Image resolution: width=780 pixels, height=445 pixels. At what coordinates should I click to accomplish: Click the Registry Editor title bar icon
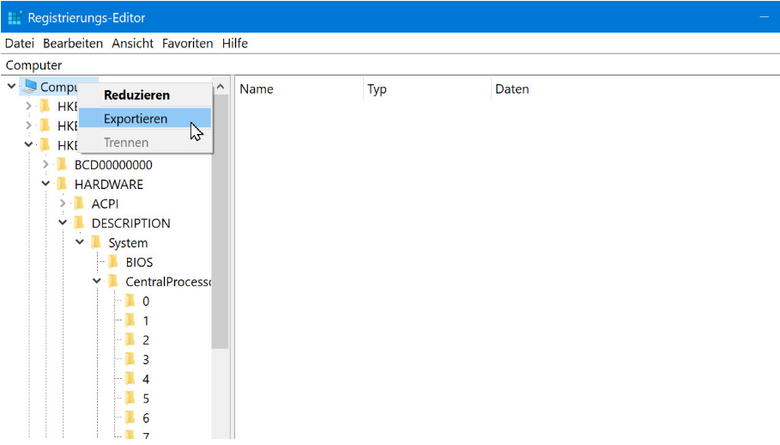[x=14, y=16]
